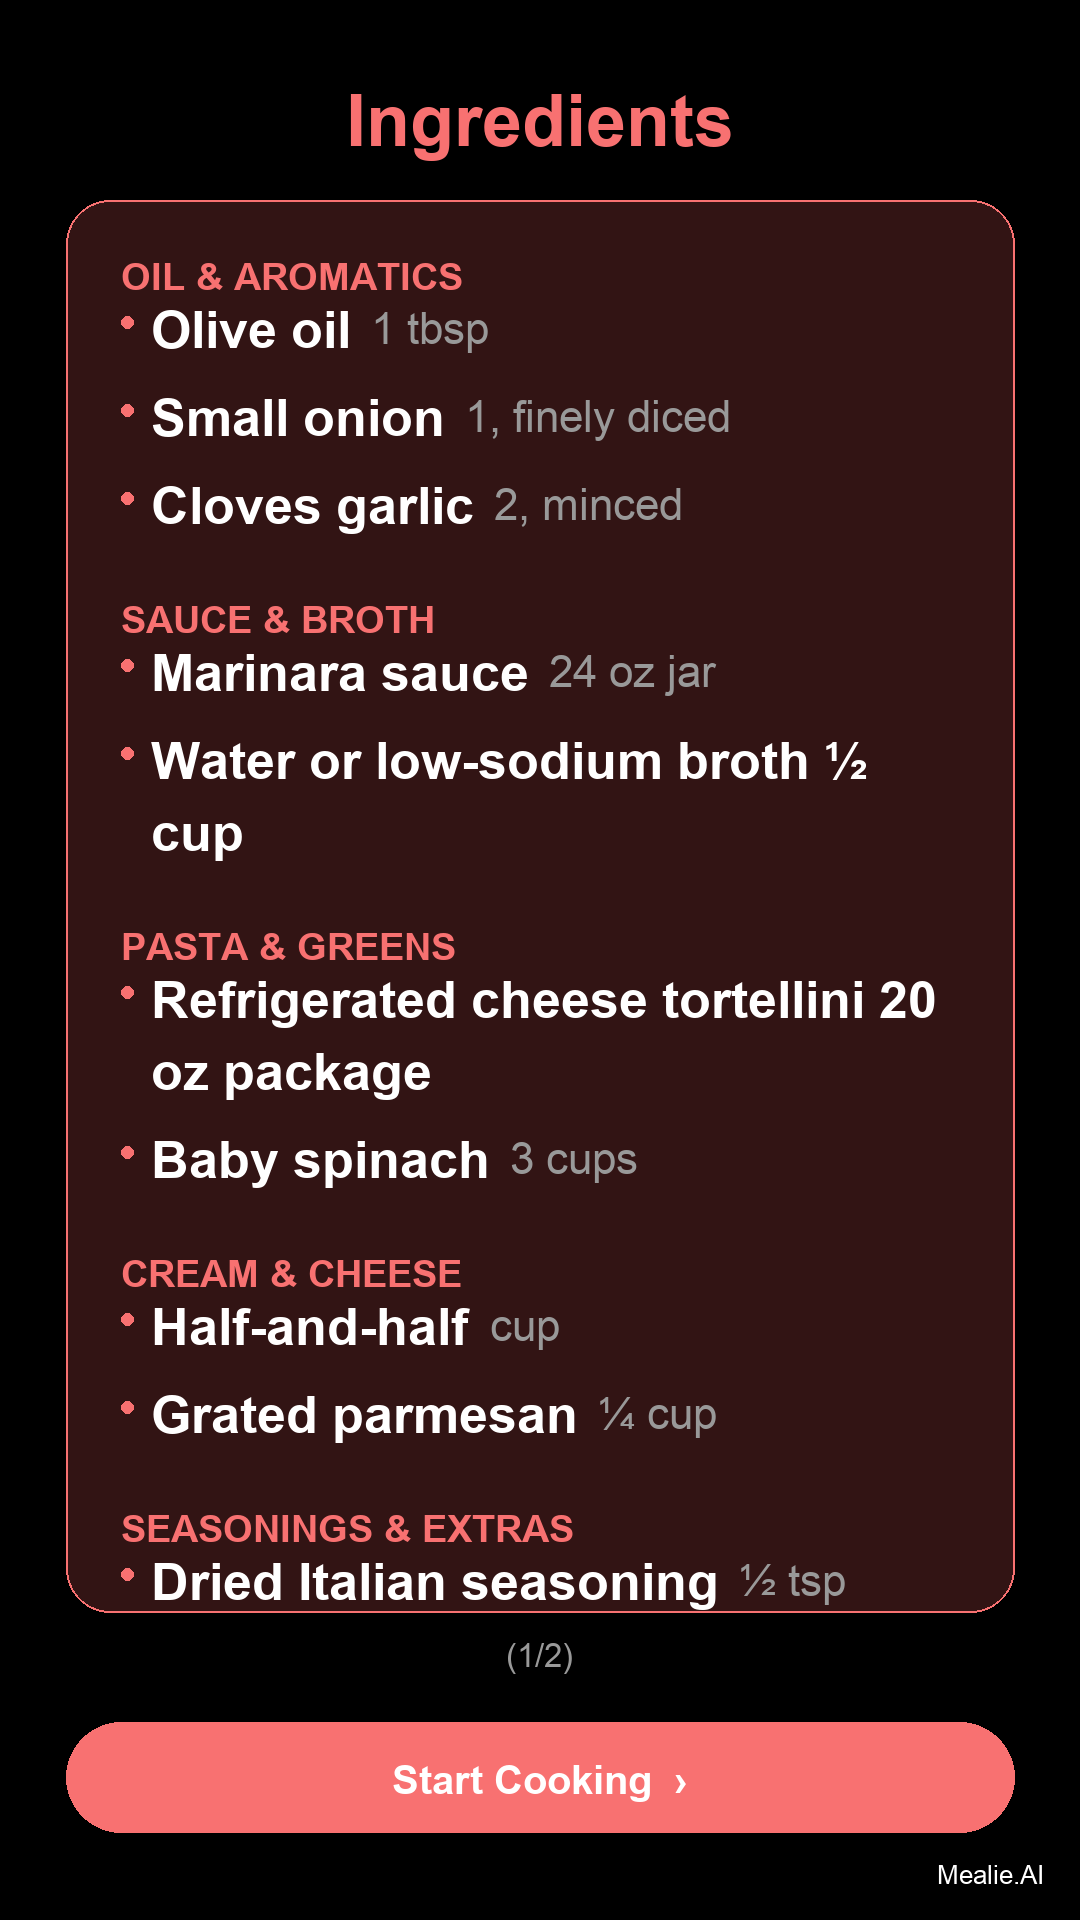Click the bullet next to Half-and-half
1080x1920 pixels.
[128, 1320]
